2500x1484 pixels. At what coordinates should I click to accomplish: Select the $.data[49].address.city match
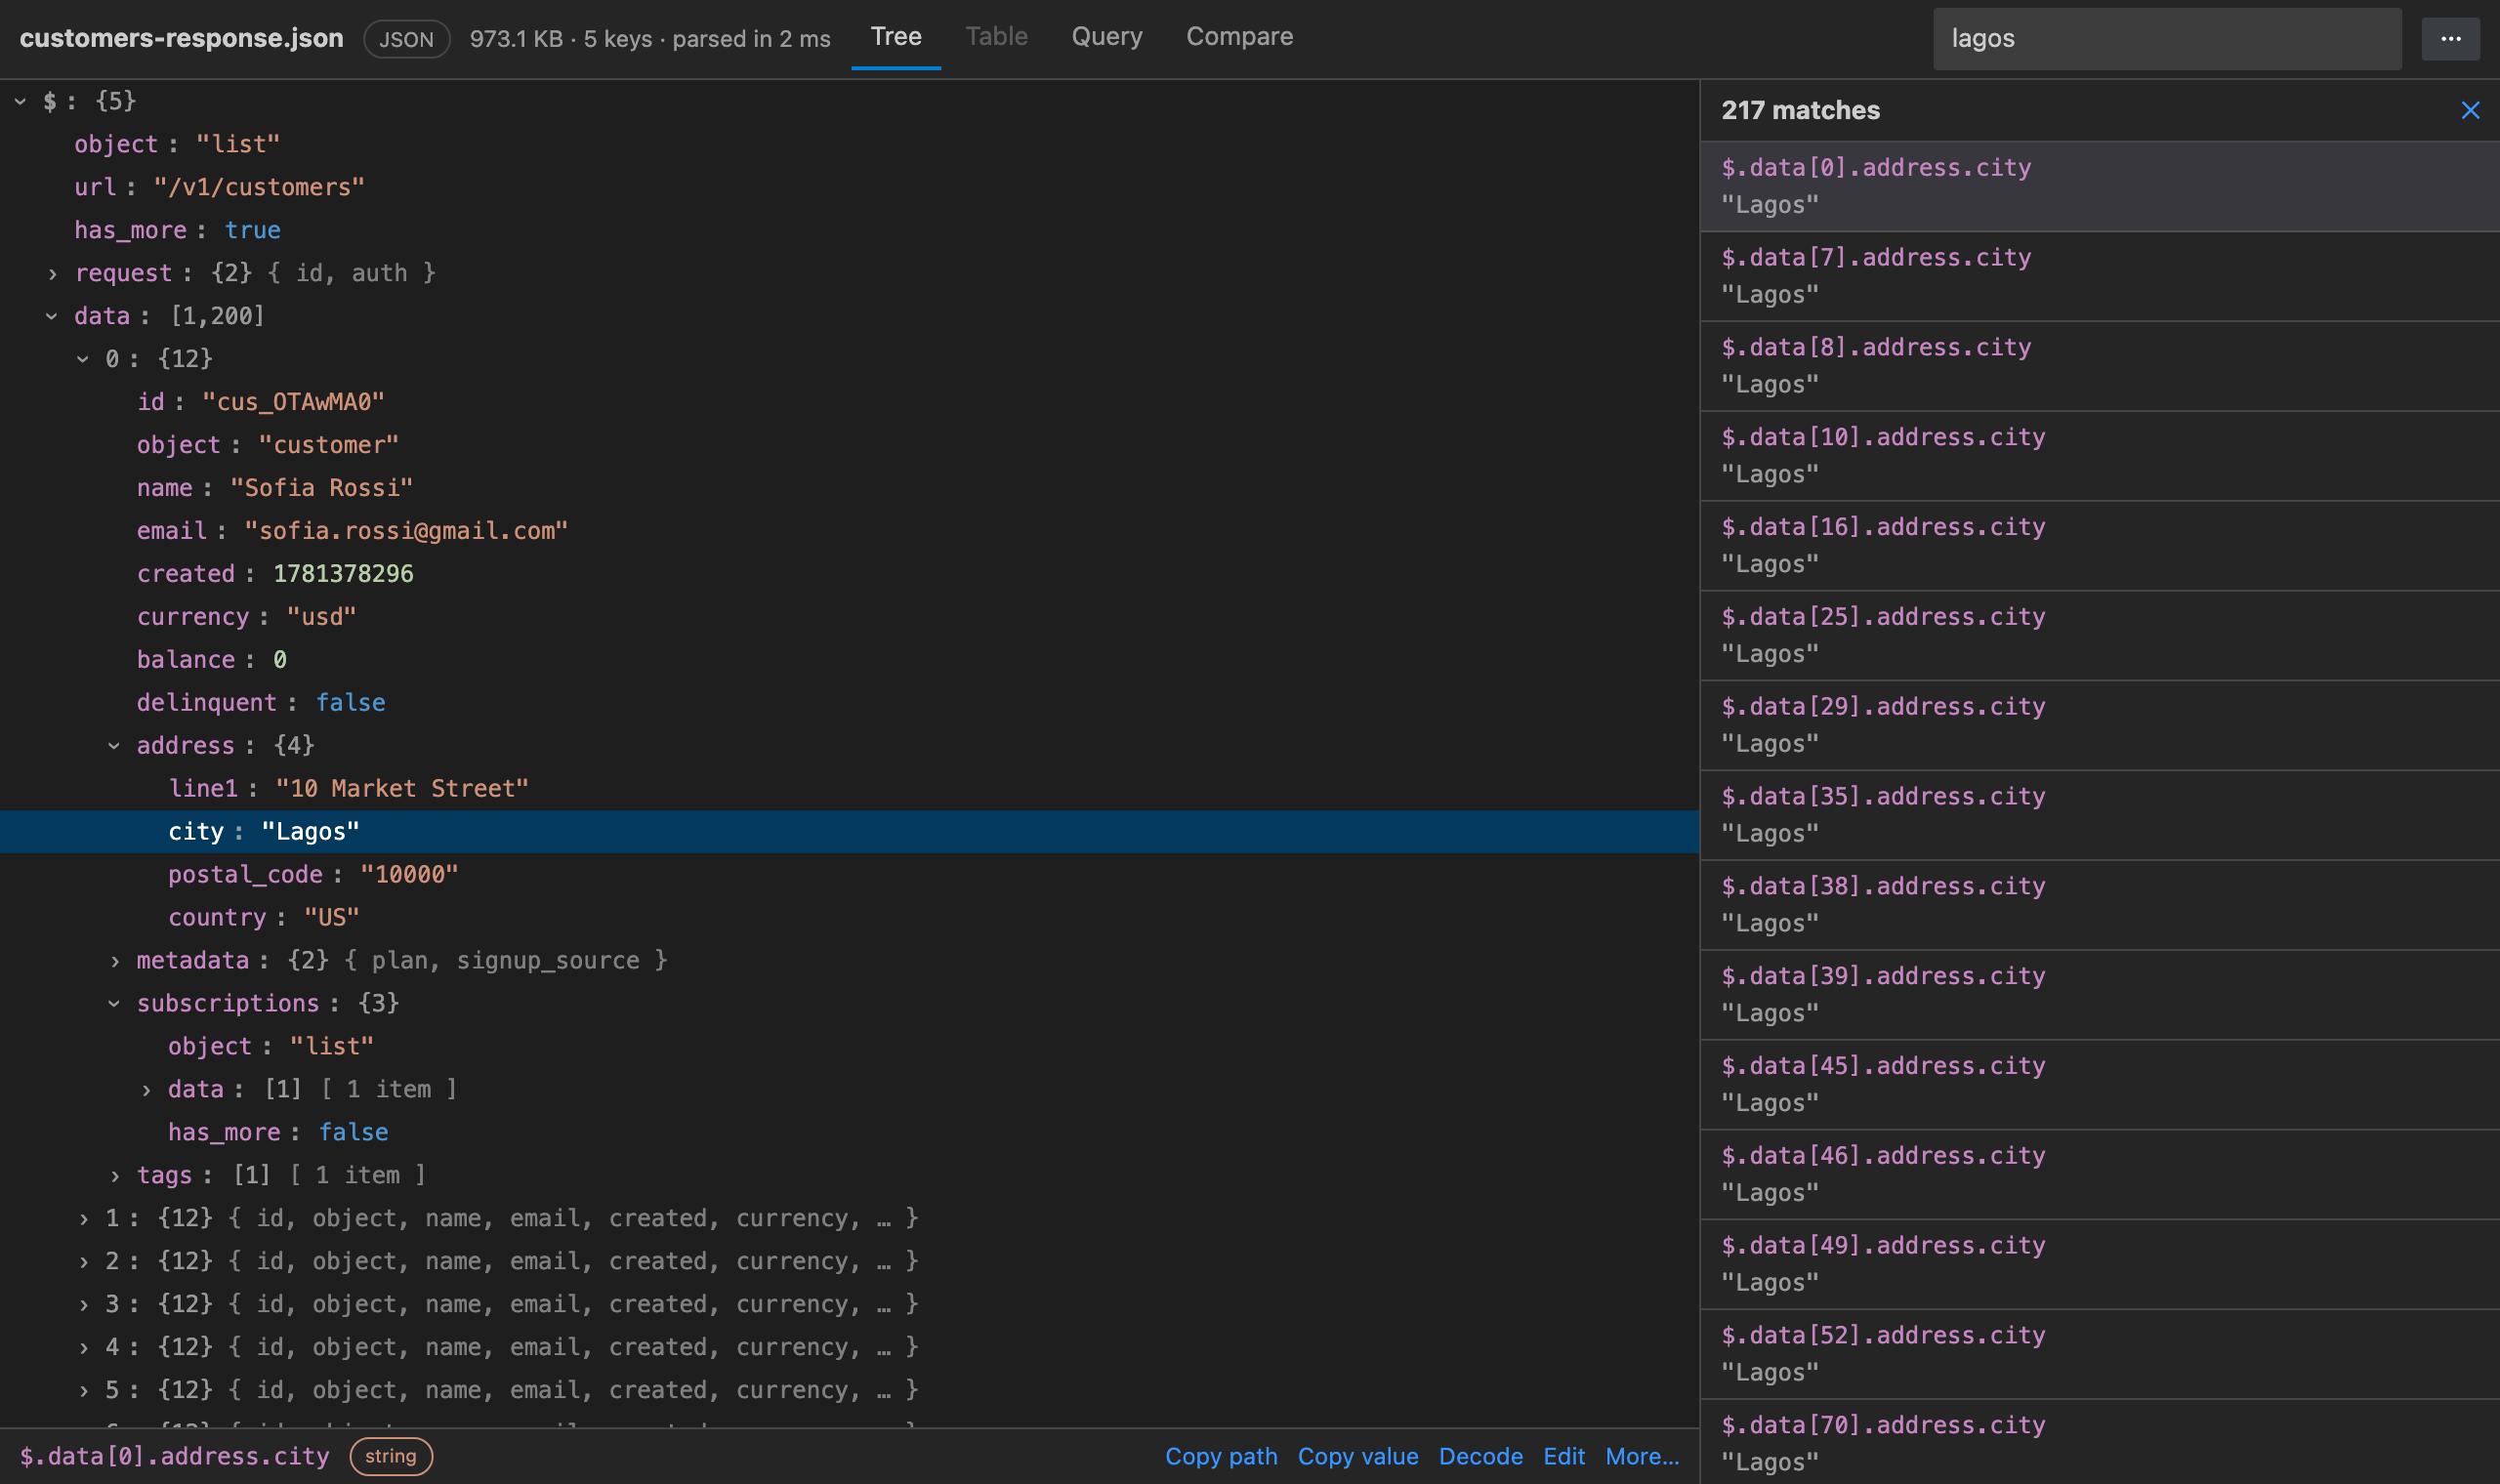coord(2100,1264)
